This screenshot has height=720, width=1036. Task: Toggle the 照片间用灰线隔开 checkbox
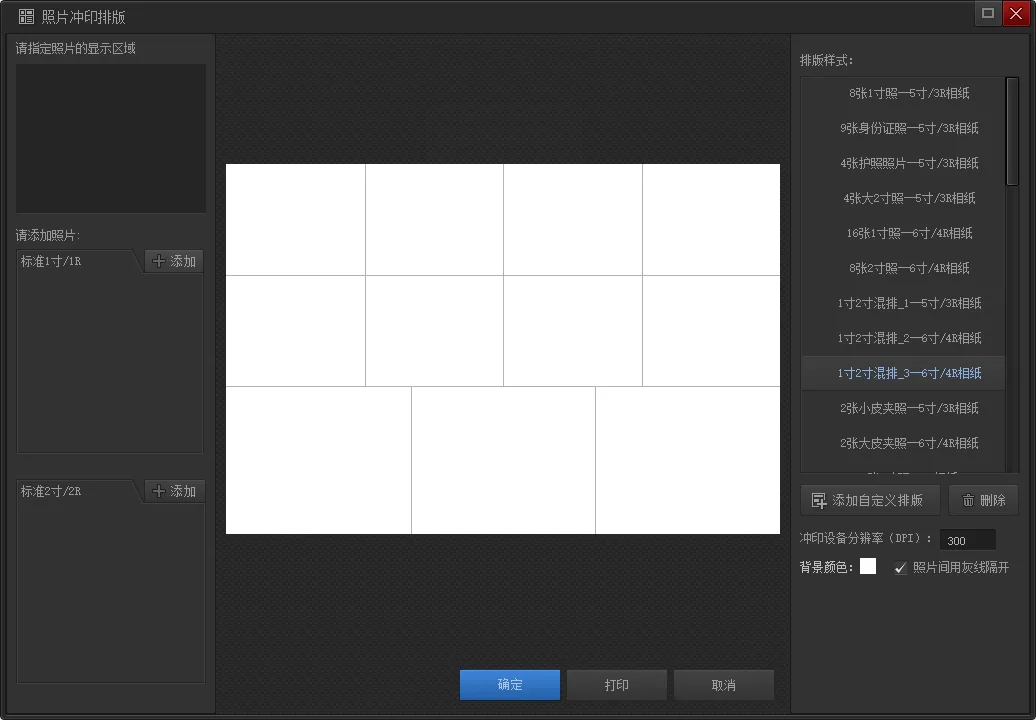click(900, 567)
